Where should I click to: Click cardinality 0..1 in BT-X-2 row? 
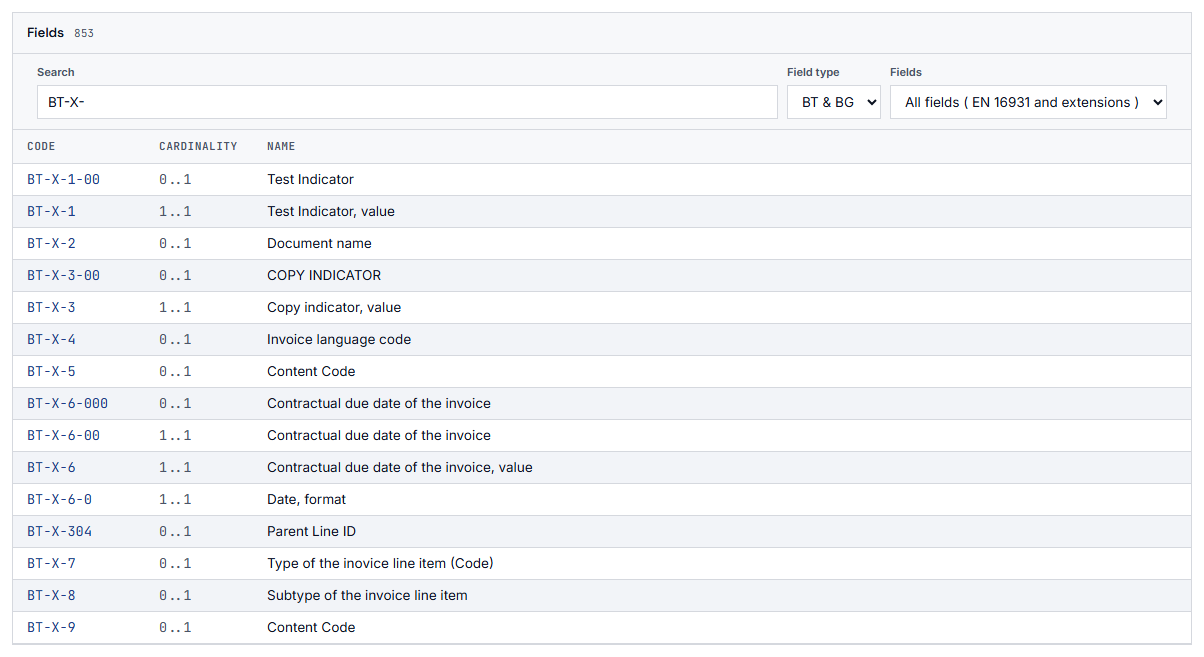pos(175,244)
